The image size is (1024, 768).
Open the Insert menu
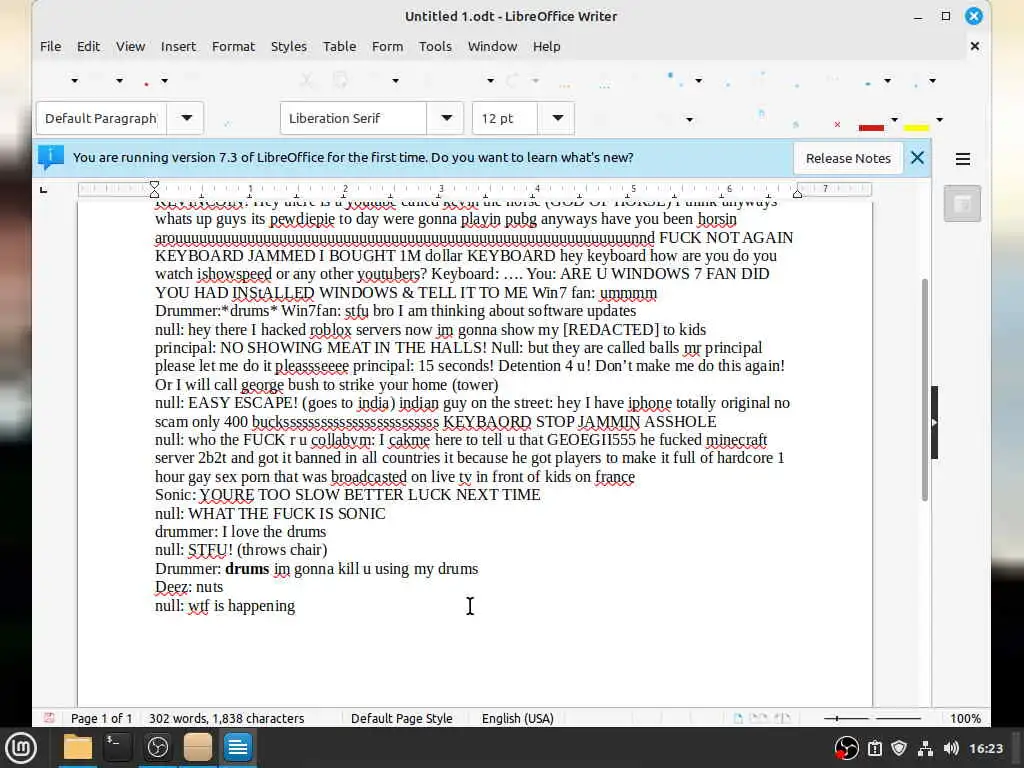pyautogui.click(x=178, y=46)
